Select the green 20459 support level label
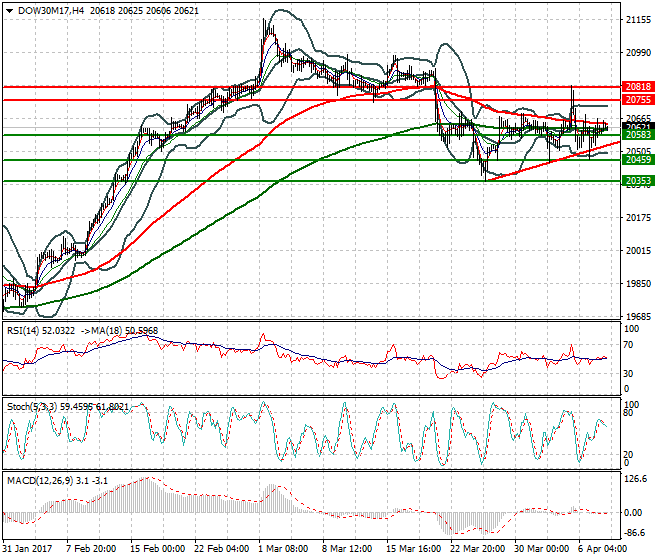 click(x=638, y=160)
